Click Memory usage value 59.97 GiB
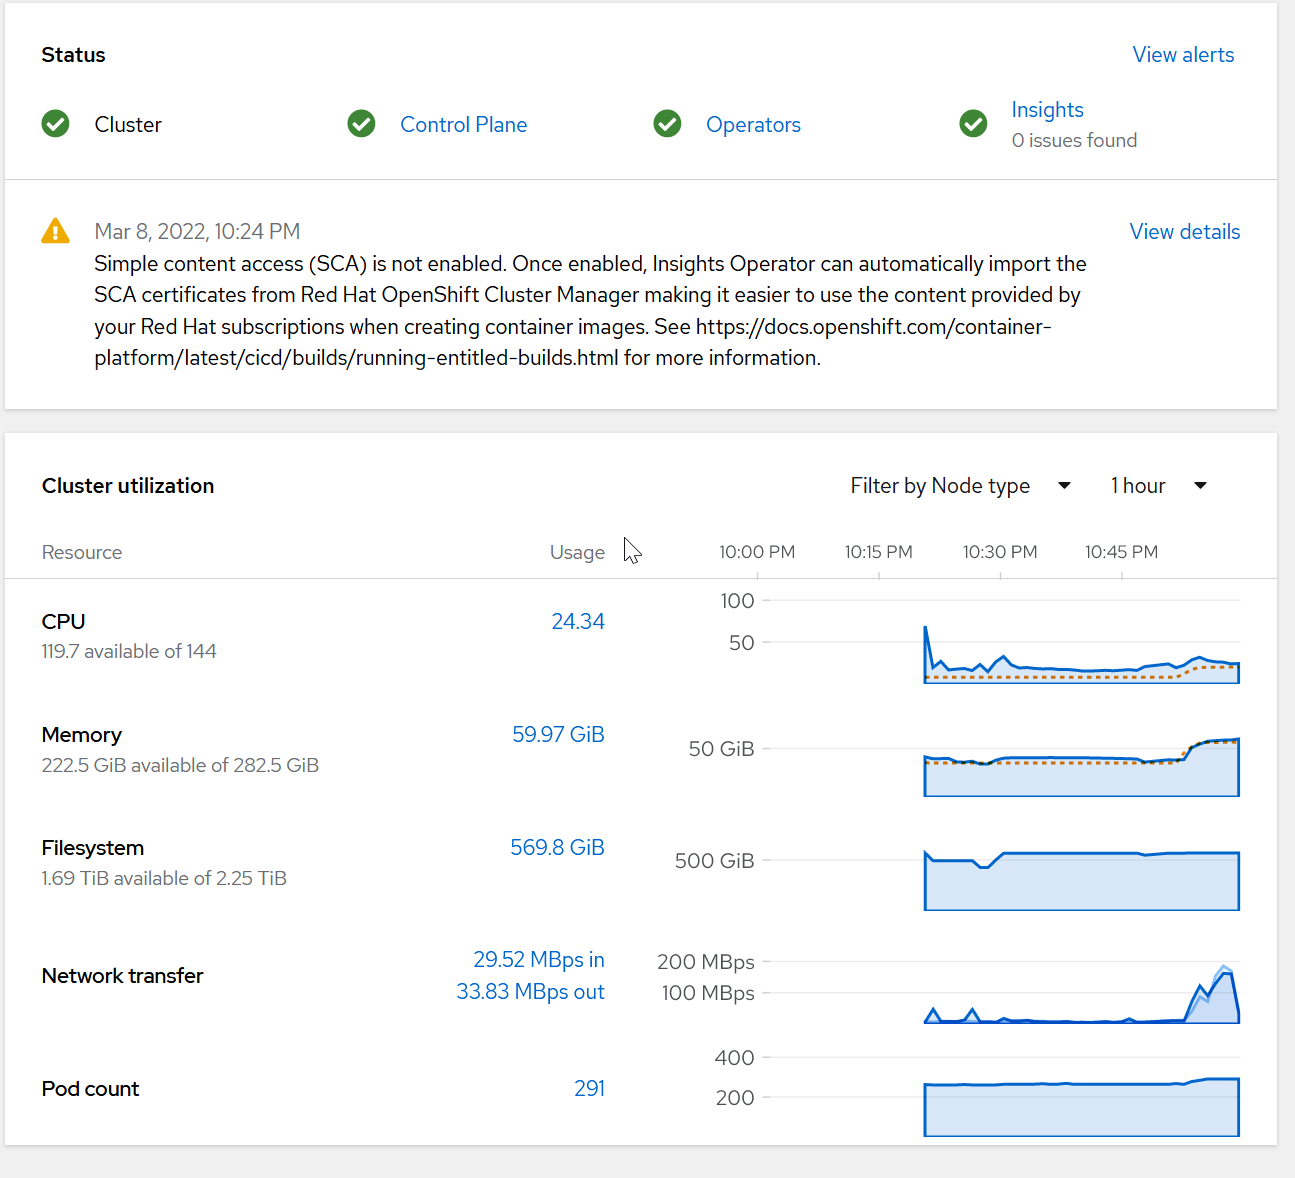Viewport: 1295px width, 1178px height. (558, 735)
